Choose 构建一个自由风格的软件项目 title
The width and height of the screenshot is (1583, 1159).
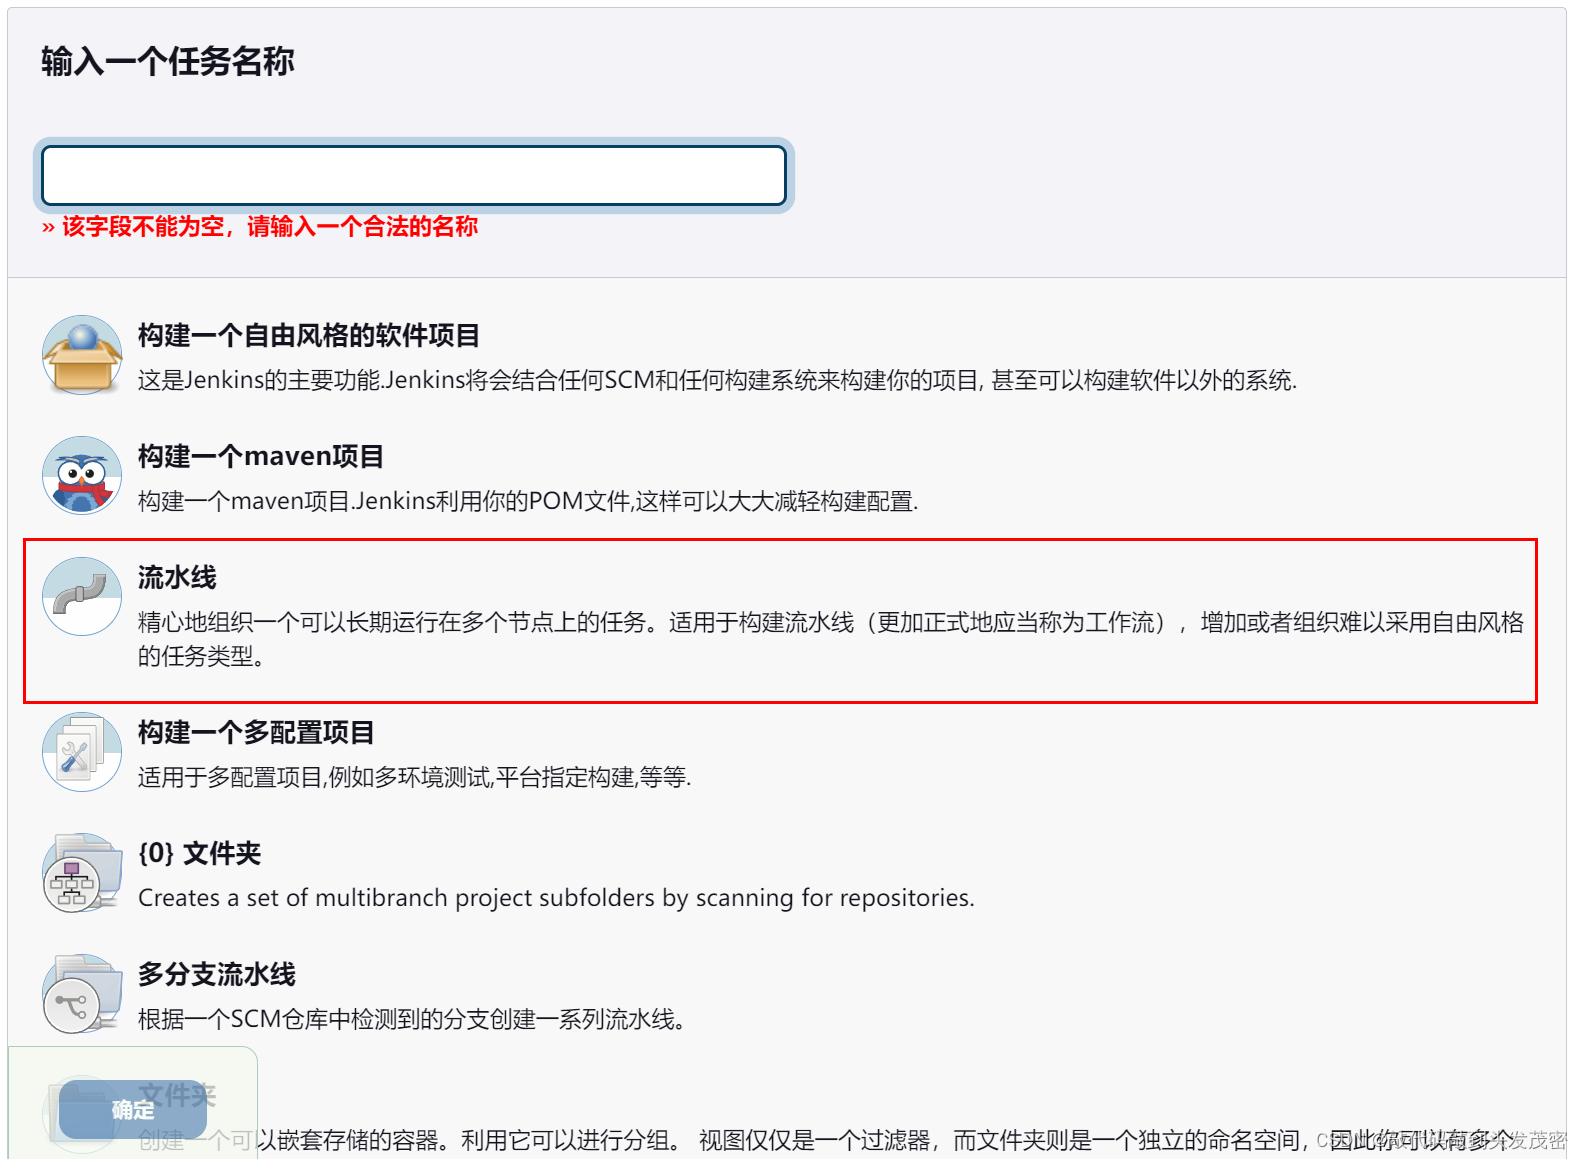point(309,335)
